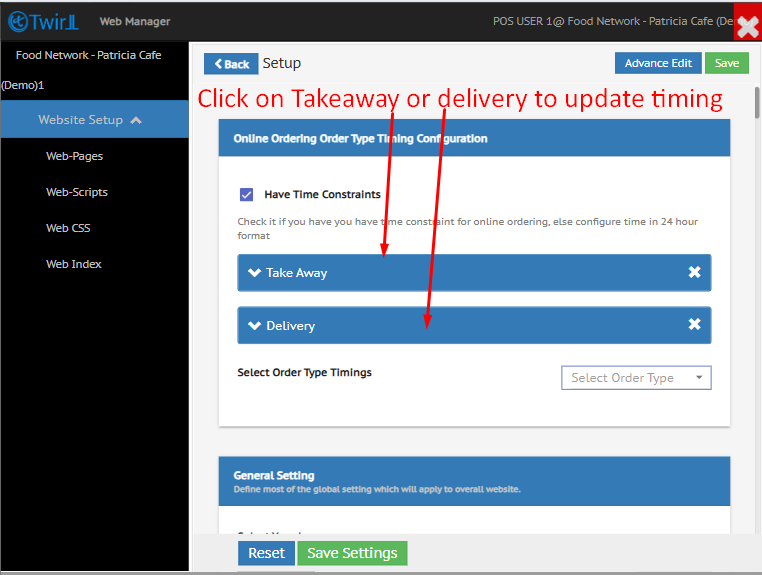762x575 pixels.
Task: Remove the Take Away timing with X icon
Action: pyautogui.click(x=694, y=272)
